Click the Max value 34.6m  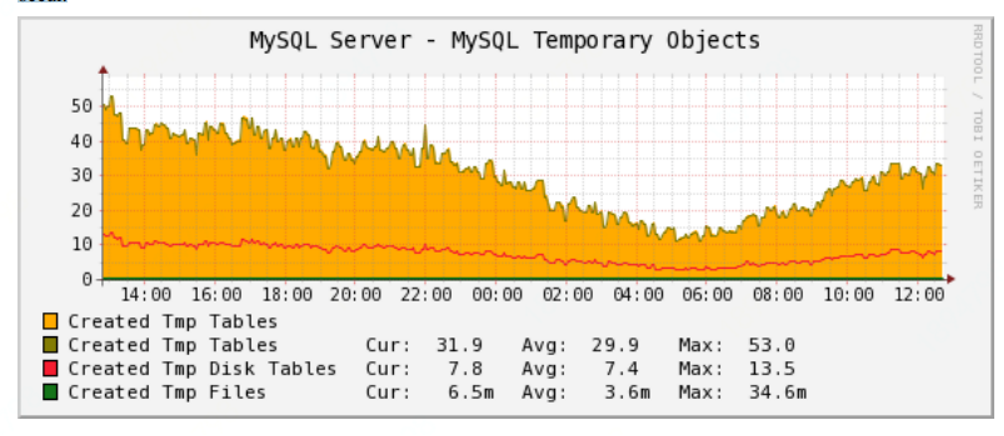click(777, 392)
